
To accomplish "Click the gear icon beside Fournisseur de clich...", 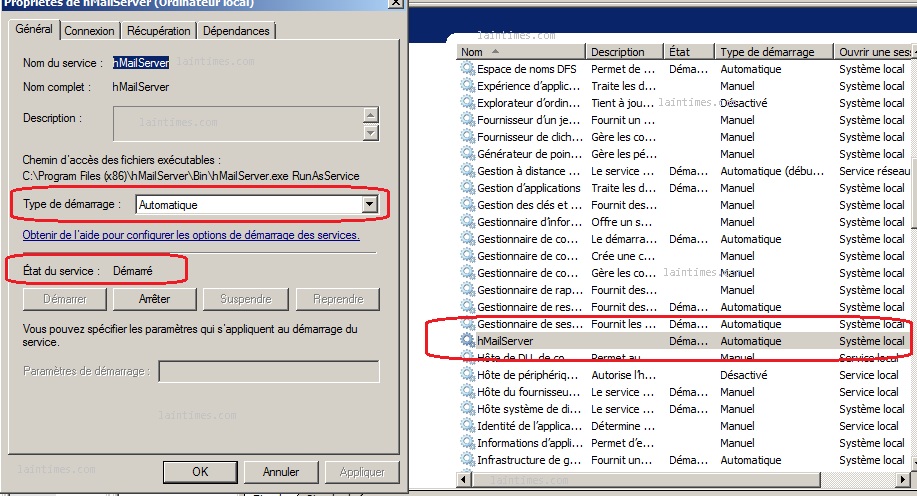I will 467,136.
